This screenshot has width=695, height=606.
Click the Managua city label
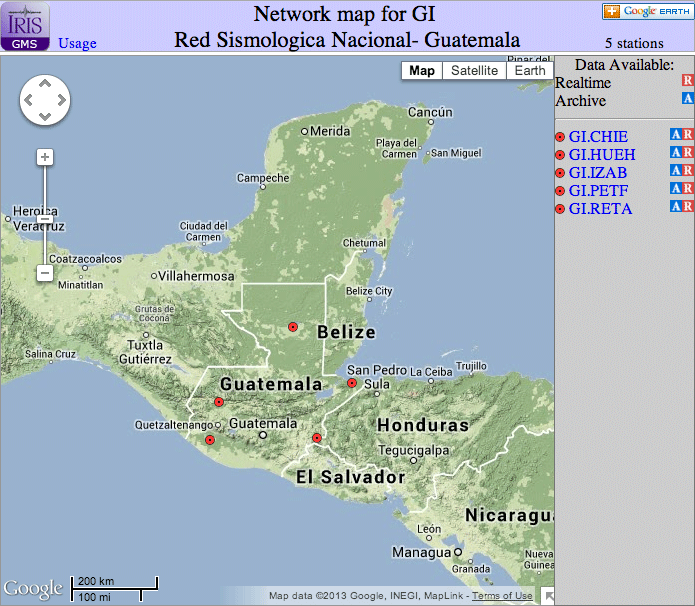point(422,552)
